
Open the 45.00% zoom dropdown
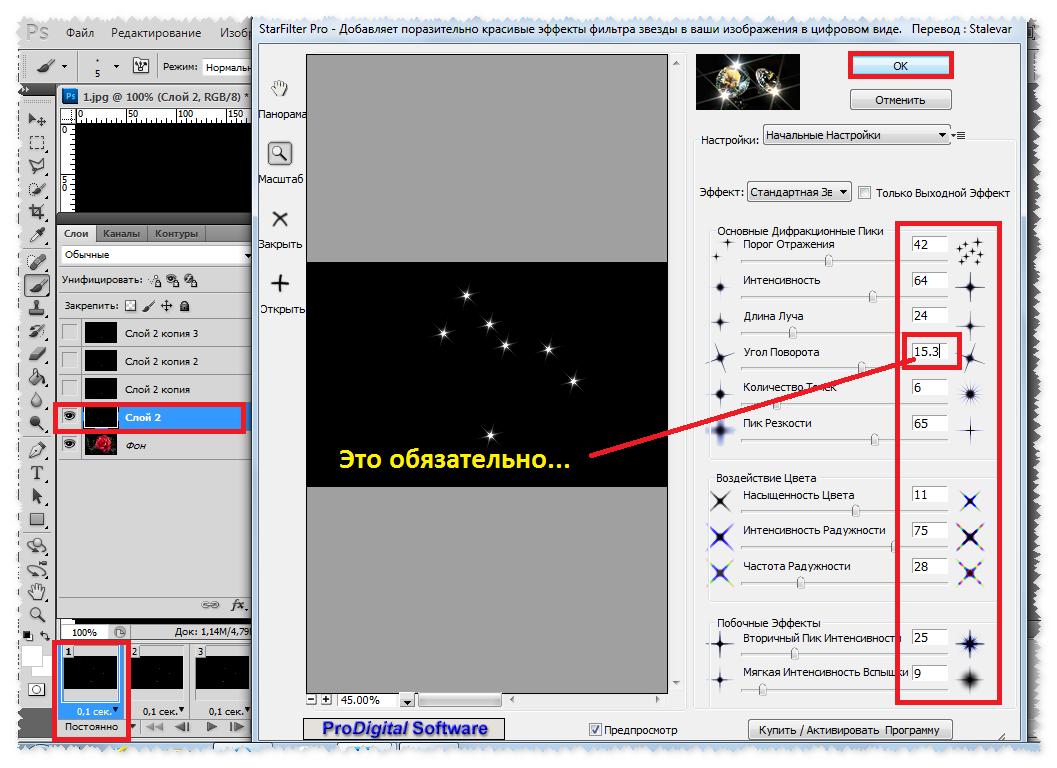[x=406, y=701]
